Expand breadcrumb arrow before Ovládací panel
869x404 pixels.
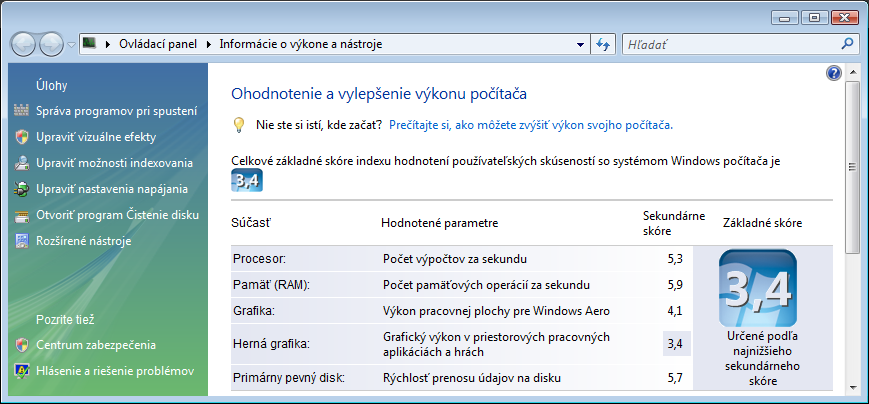tap(107, 44)
